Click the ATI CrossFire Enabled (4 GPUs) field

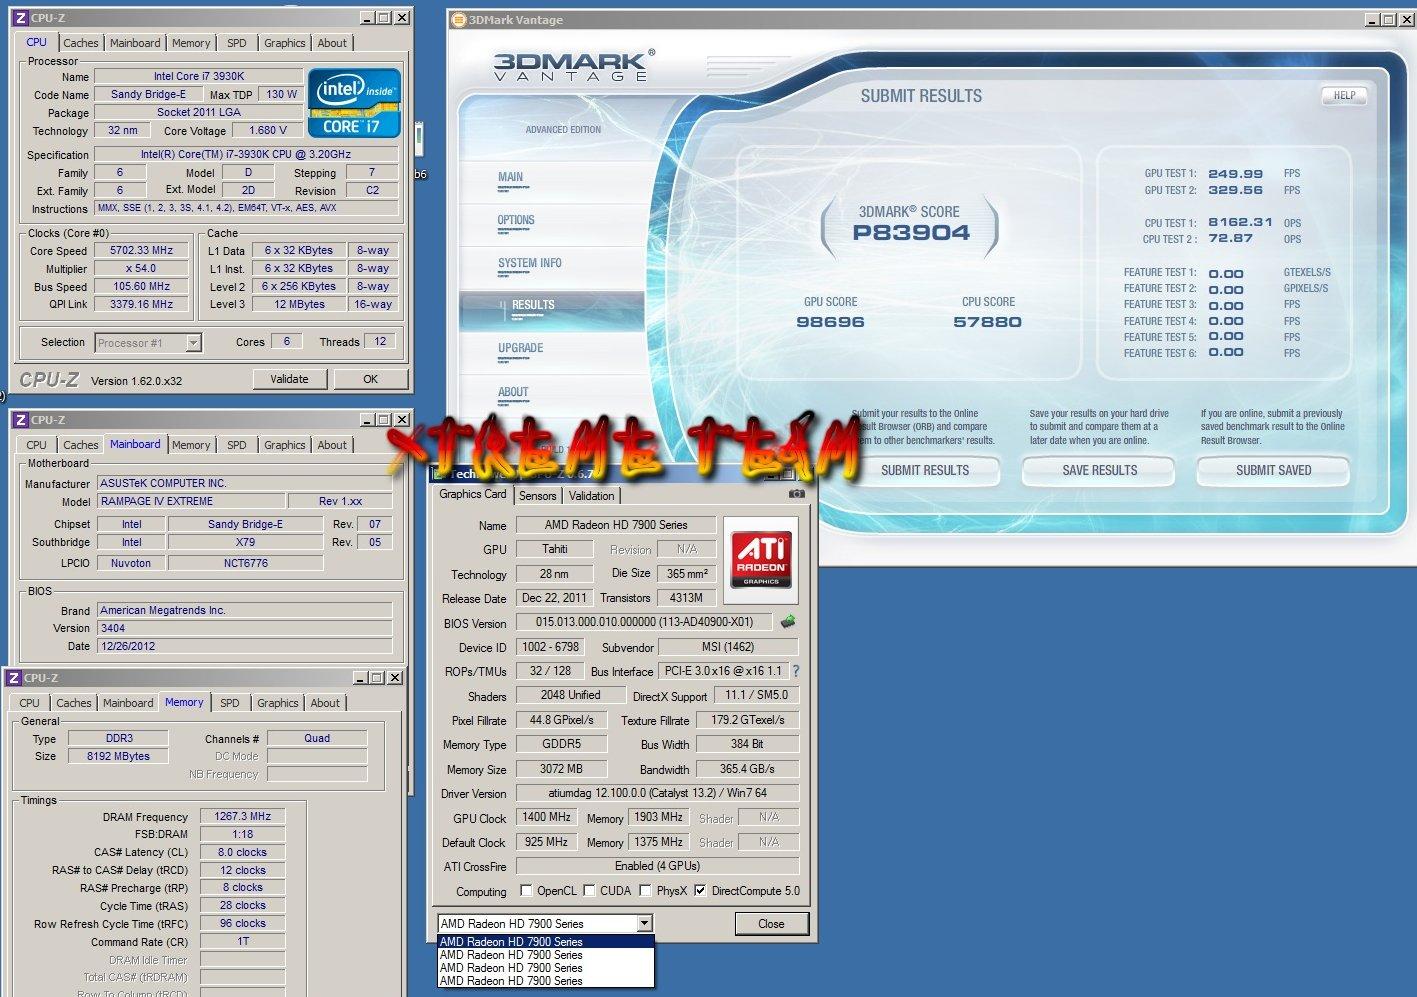click(657, 866)
